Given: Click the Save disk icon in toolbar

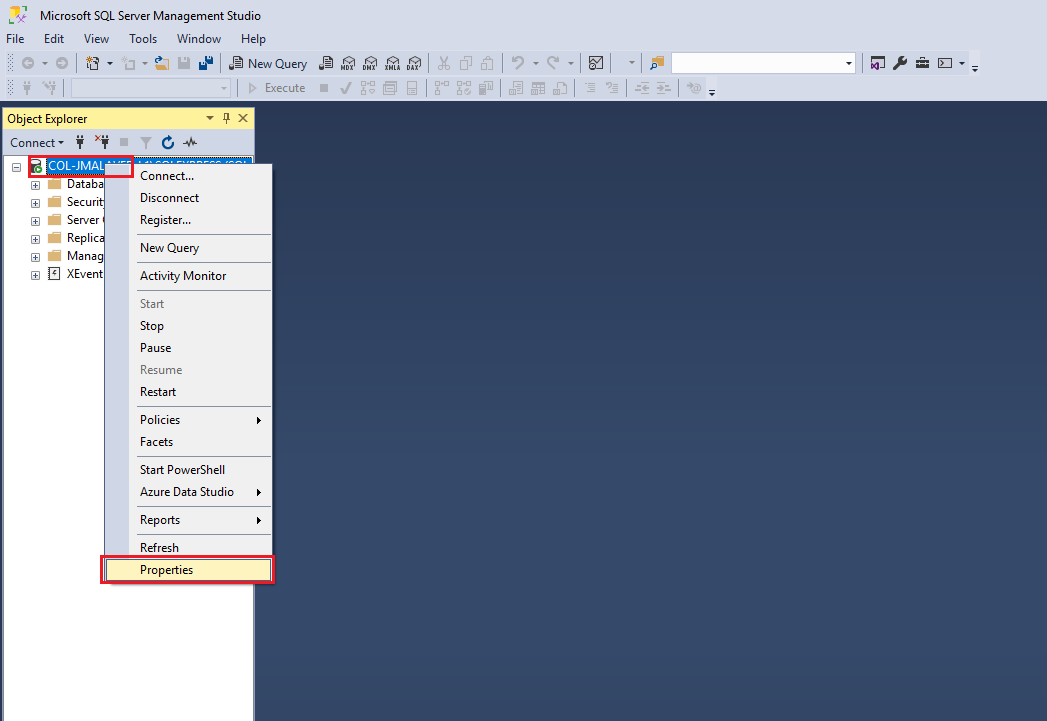Looking at the screenshot, I should (184, 63).
